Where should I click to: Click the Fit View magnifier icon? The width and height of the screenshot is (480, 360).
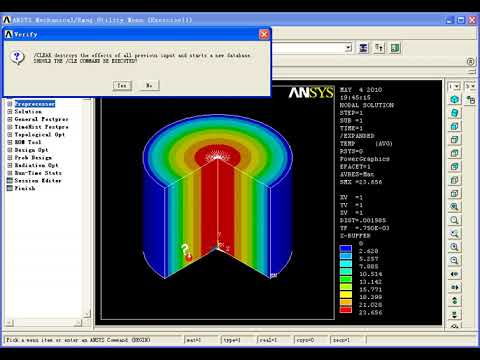[x=454, y=207]
